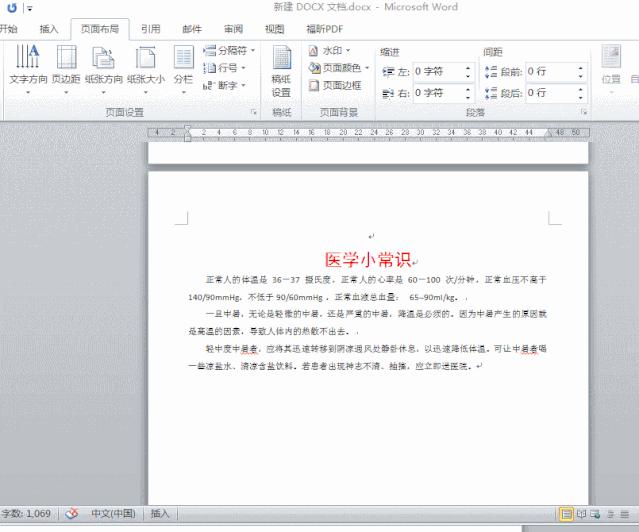Viewport: 639px width, 532px height.
Task: Click the proofing errors icon in status bar
Action: [71, 513]
